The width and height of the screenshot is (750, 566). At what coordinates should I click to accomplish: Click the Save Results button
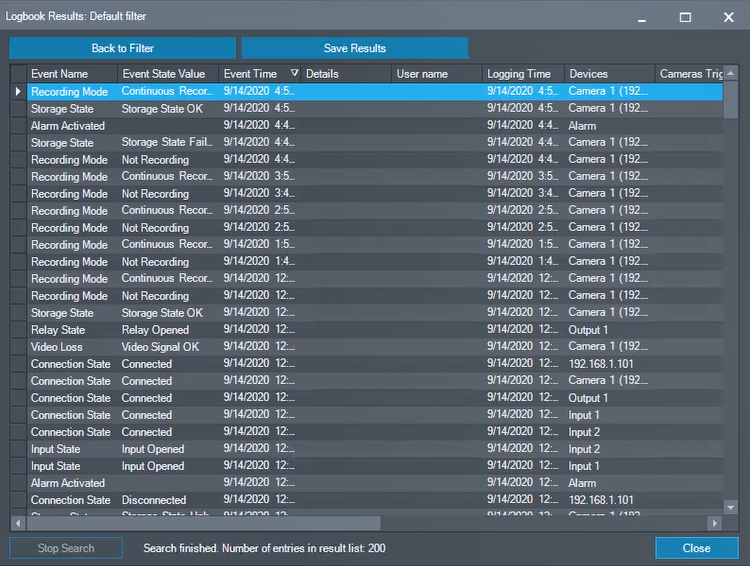[x=354, y=48]
